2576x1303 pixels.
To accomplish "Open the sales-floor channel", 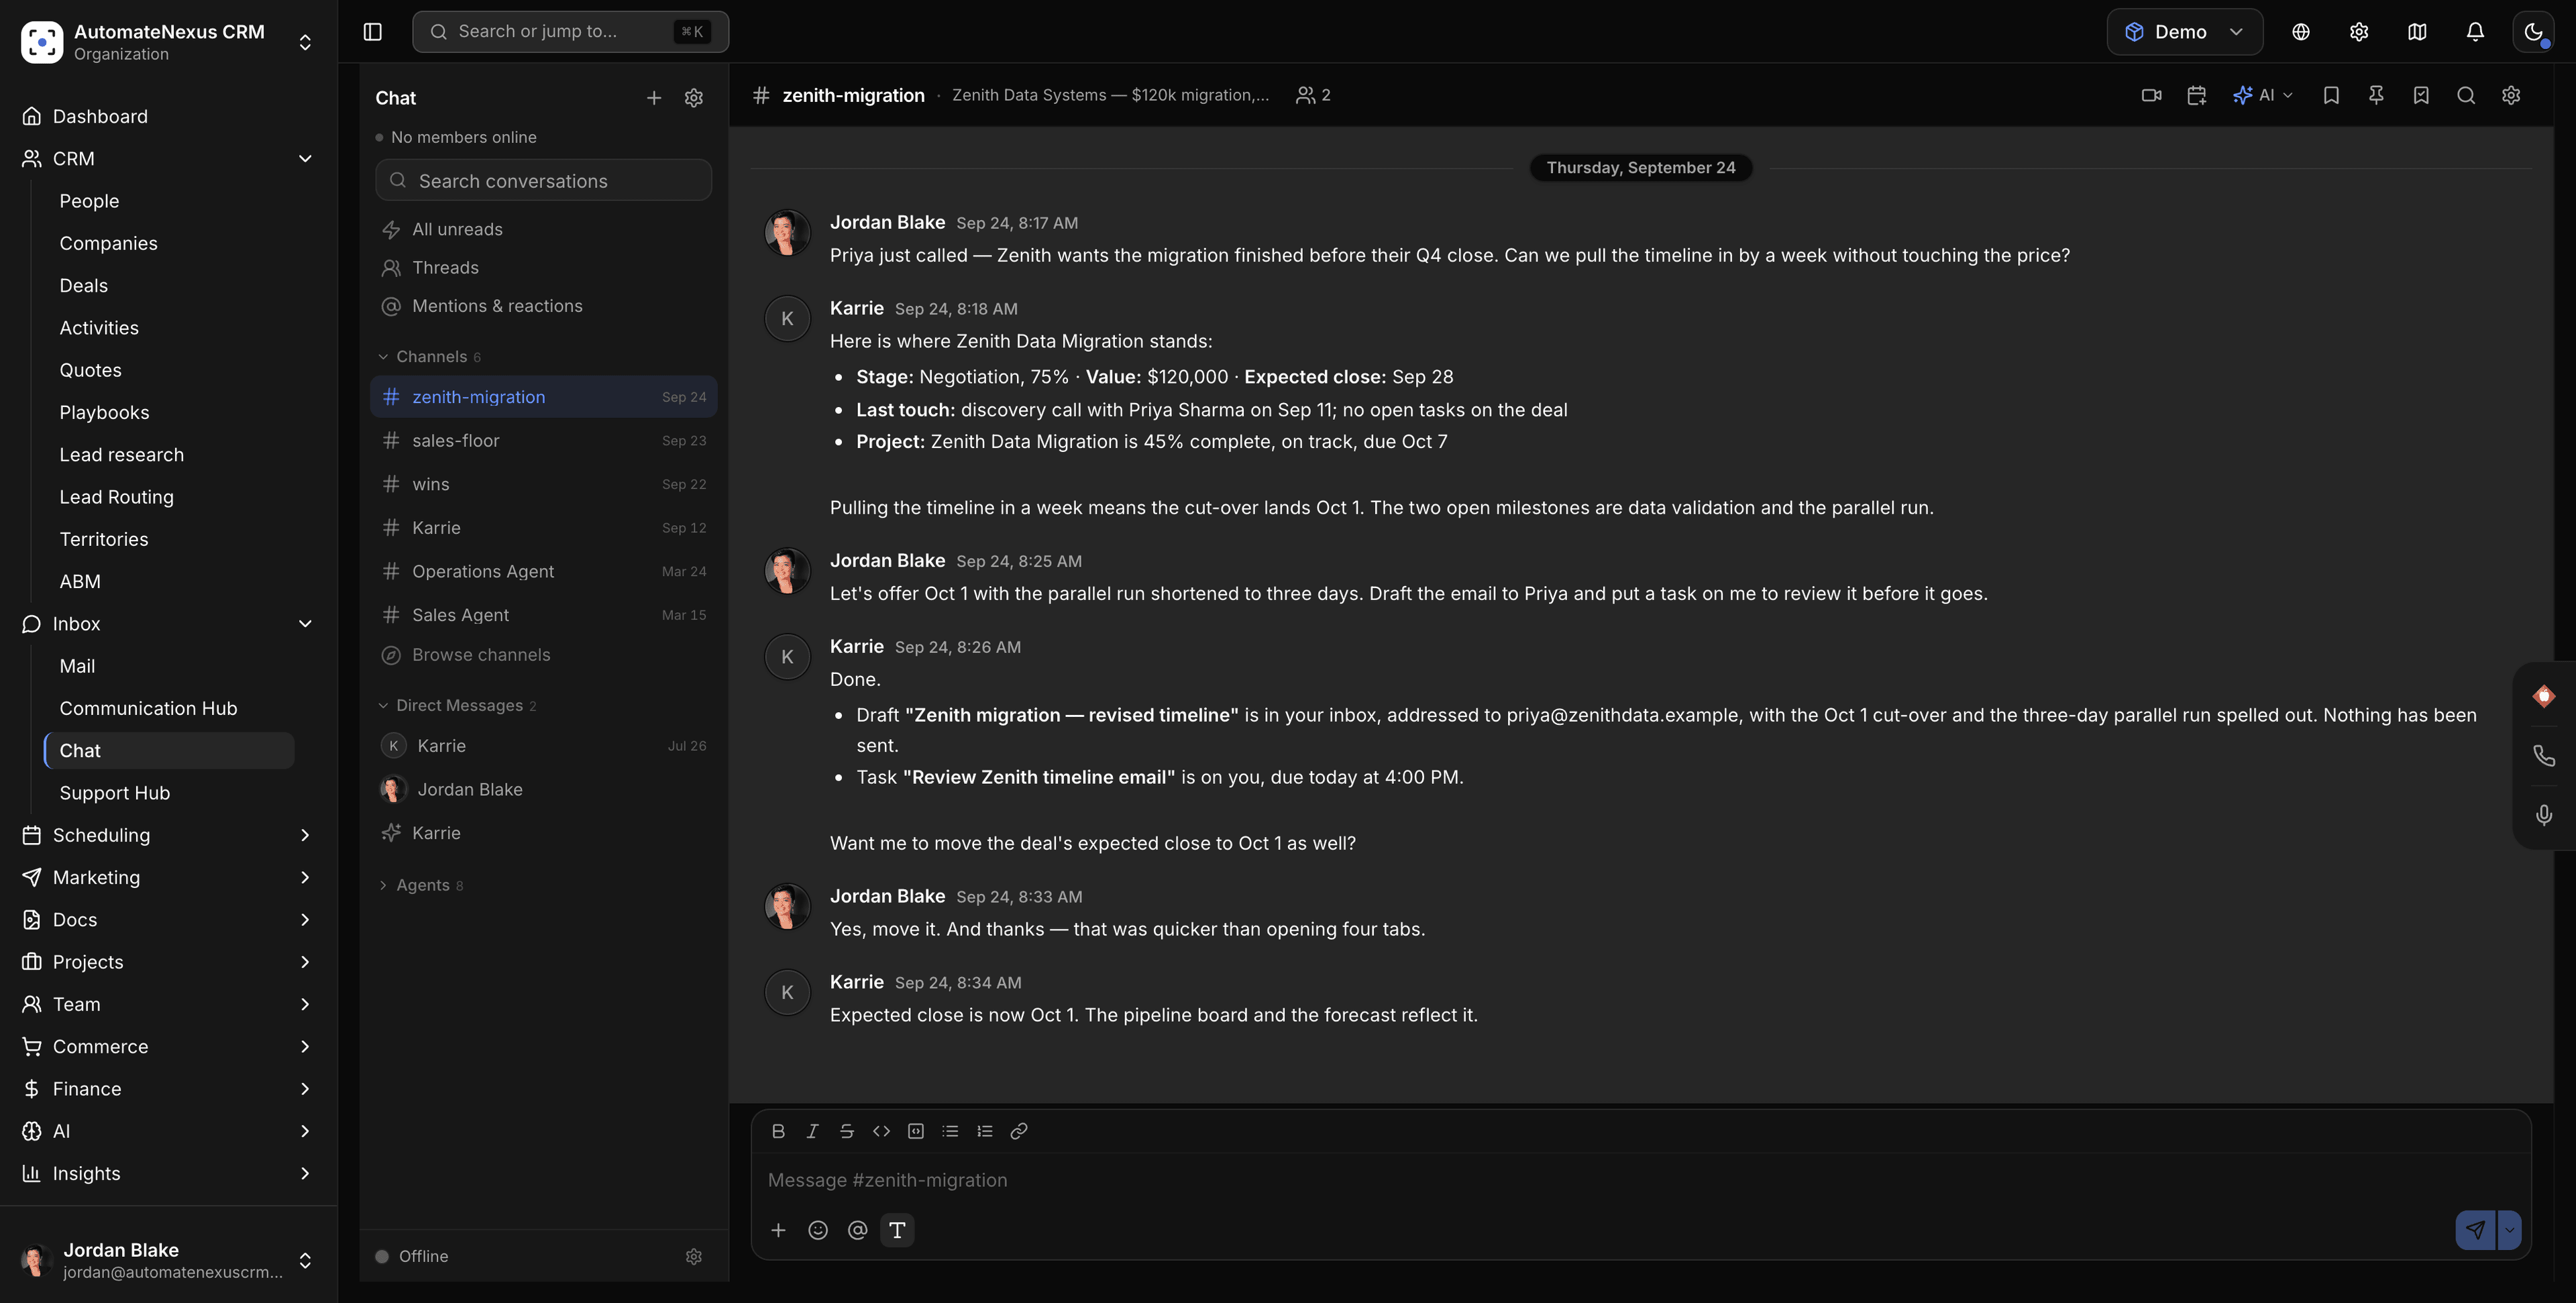I will pyautogui.click(x=544, y=441).
